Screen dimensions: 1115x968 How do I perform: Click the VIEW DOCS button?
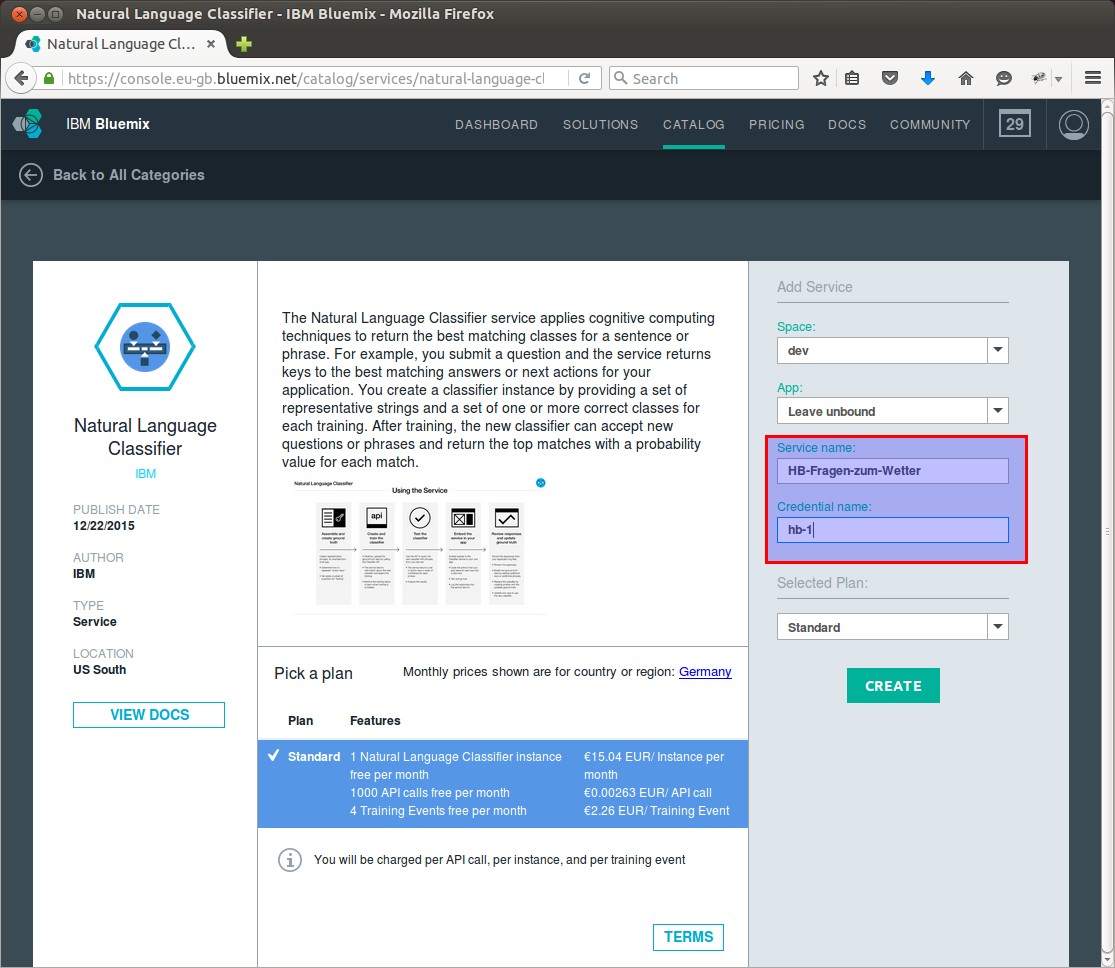click(x=149, y=715)
